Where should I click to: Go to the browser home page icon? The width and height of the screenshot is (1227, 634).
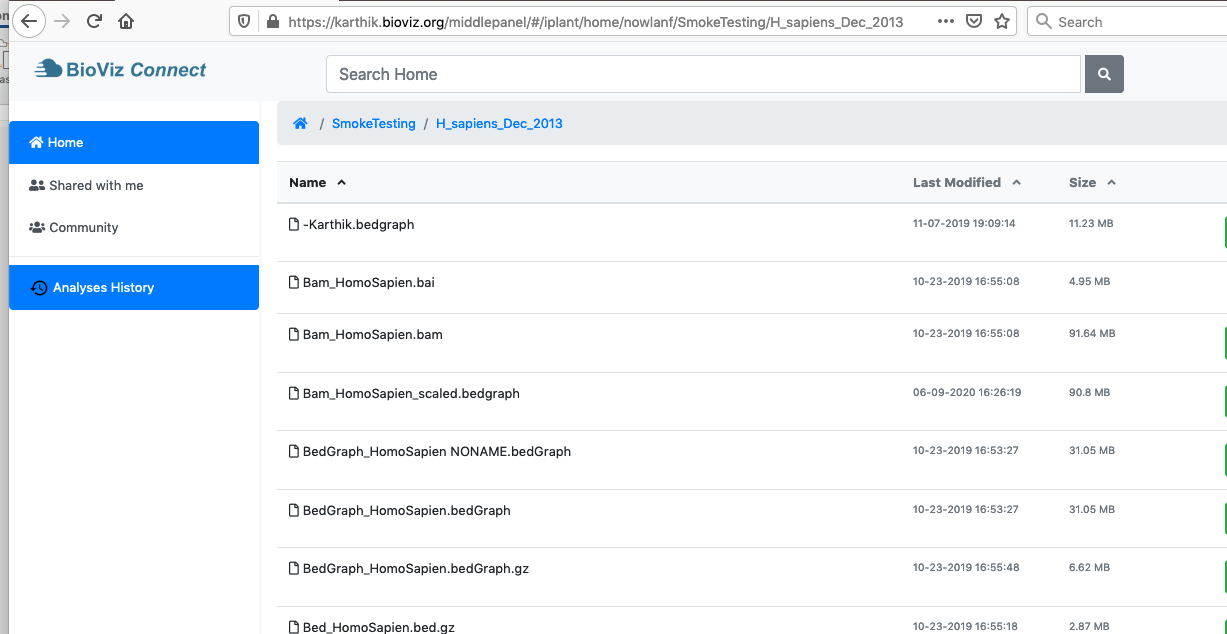tap(126, 21)
